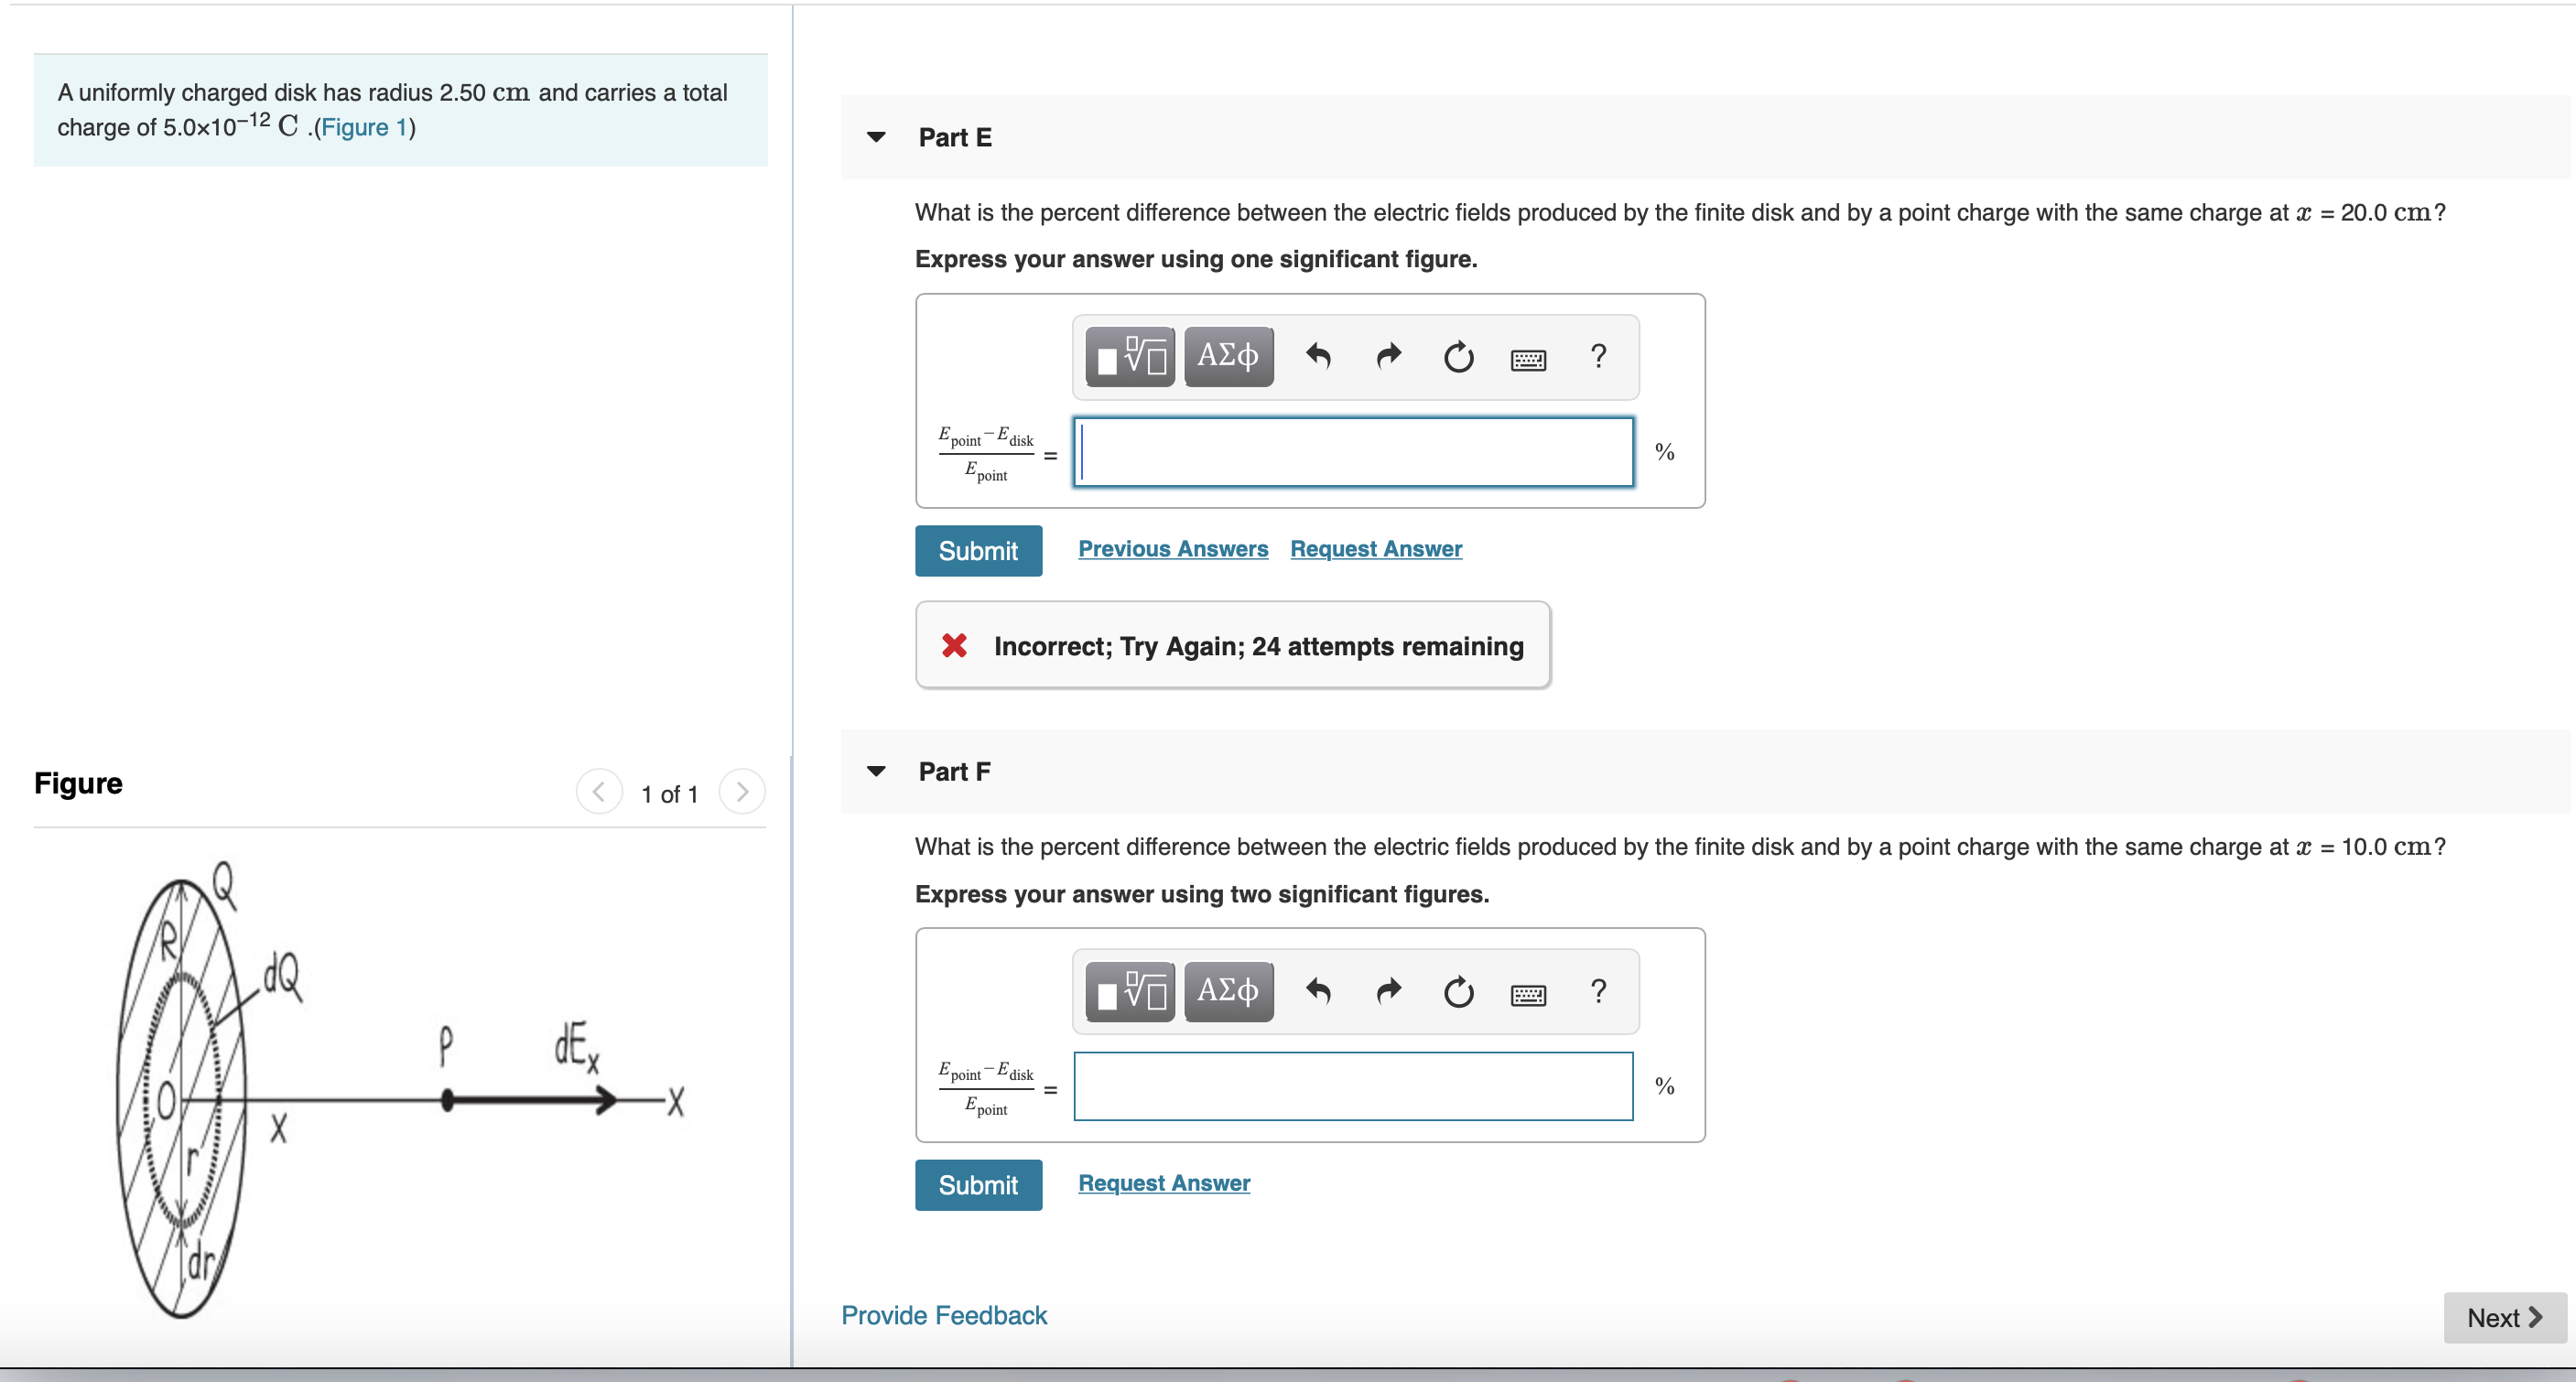
Task: Submit the Part F answer
Action: pyautogui.click(x=978, y=1185)
